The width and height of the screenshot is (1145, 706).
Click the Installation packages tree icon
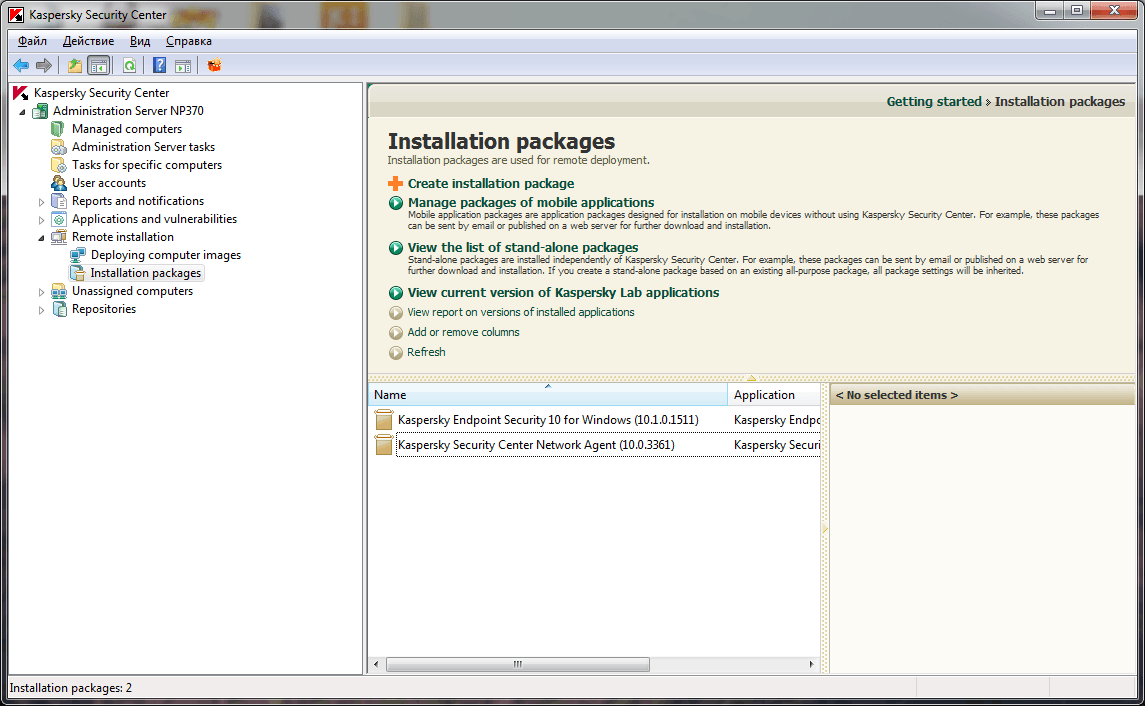coord(77,273)
